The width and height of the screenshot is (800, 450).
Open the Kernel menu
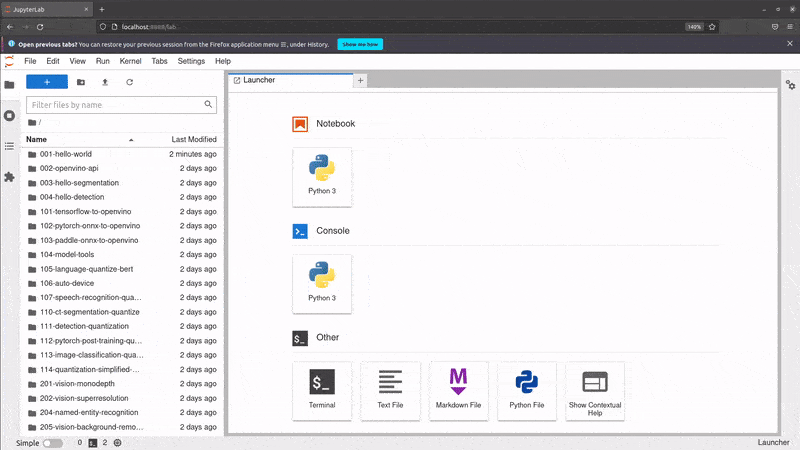coord(130,61)
